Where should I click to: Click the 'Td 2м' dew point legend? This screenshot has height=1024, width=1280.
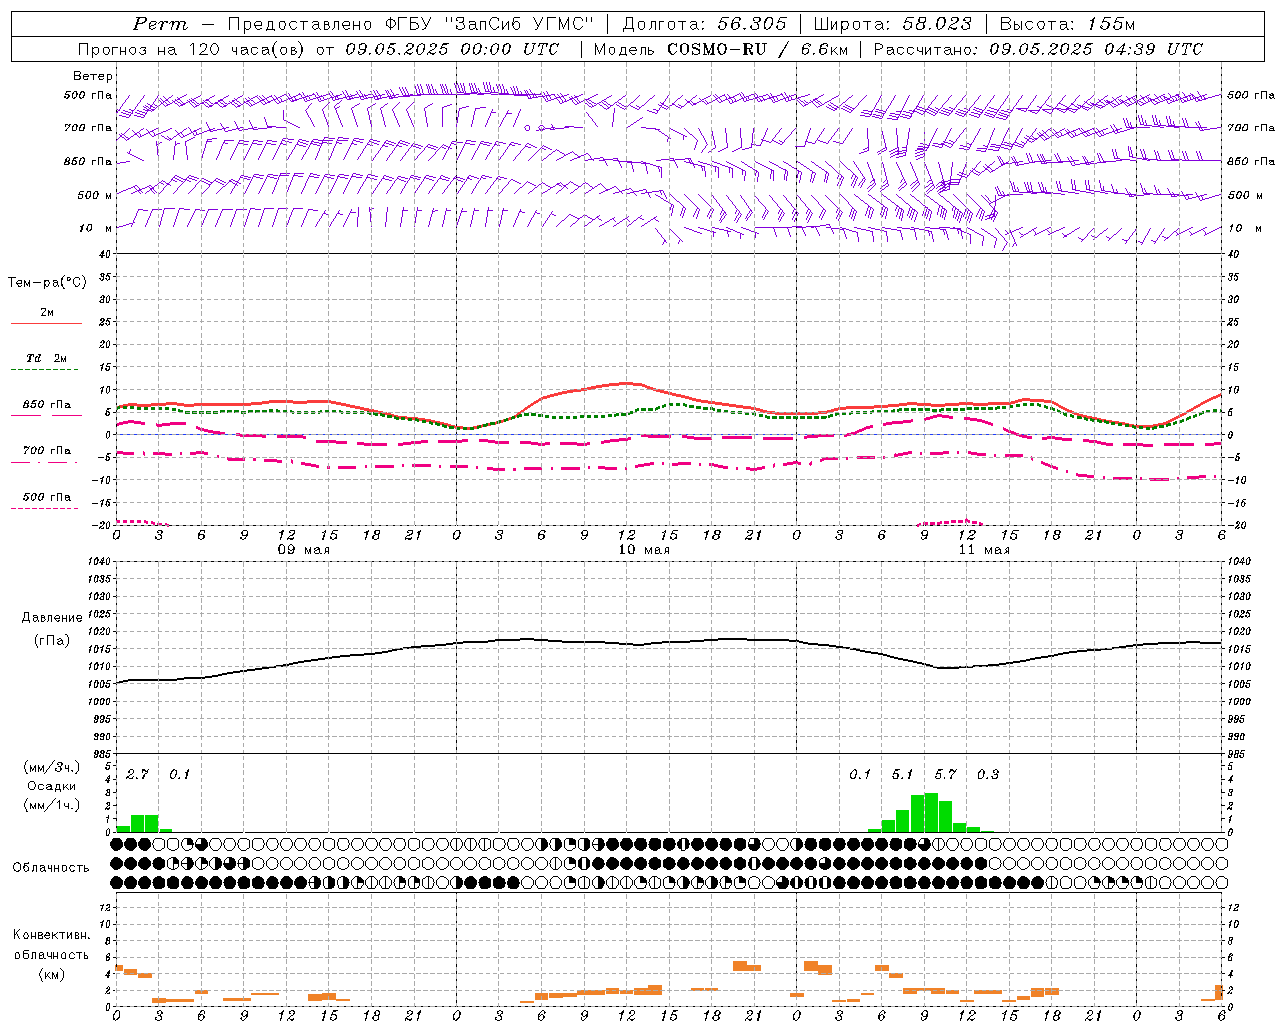point(47,358)
